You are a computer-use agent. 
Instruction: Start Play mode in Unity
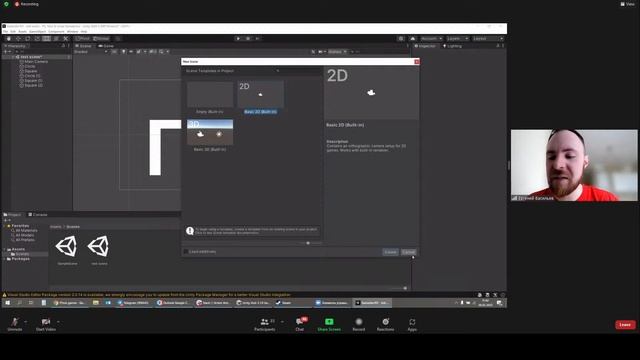(238, 38)
